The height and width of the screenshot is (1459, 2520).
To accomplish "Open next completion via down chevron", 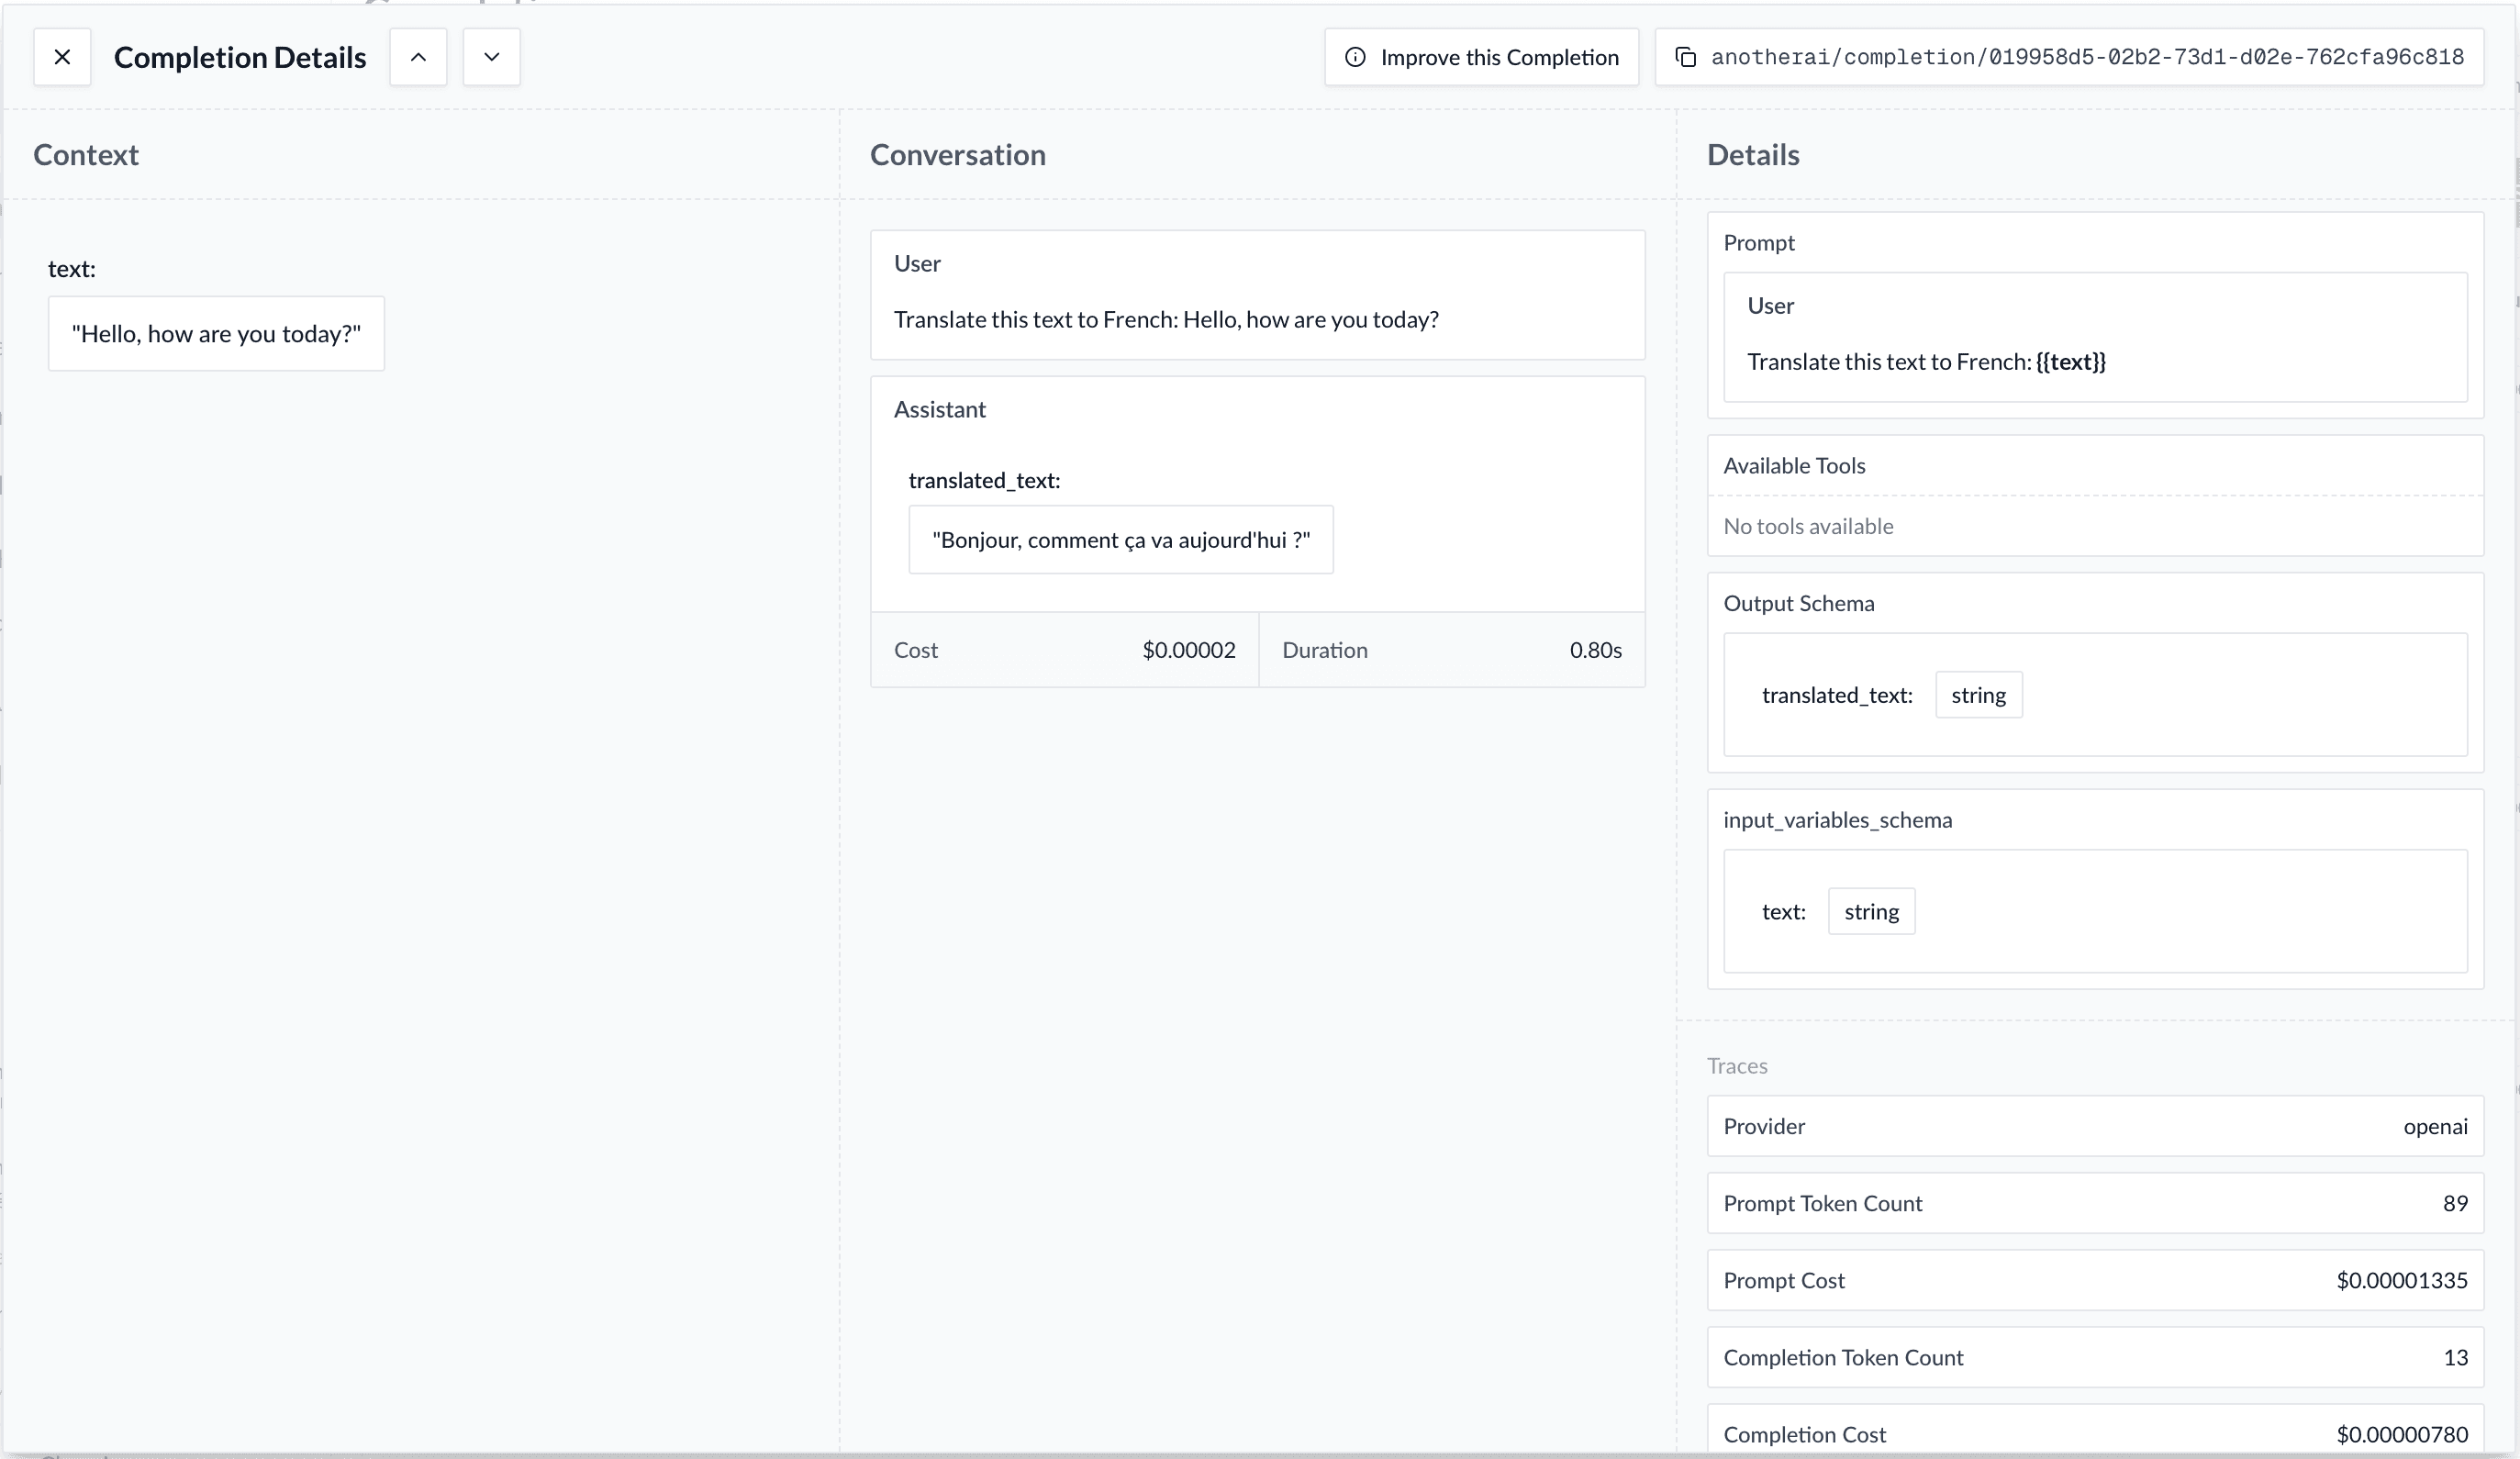I will click(x=490, y=57).
